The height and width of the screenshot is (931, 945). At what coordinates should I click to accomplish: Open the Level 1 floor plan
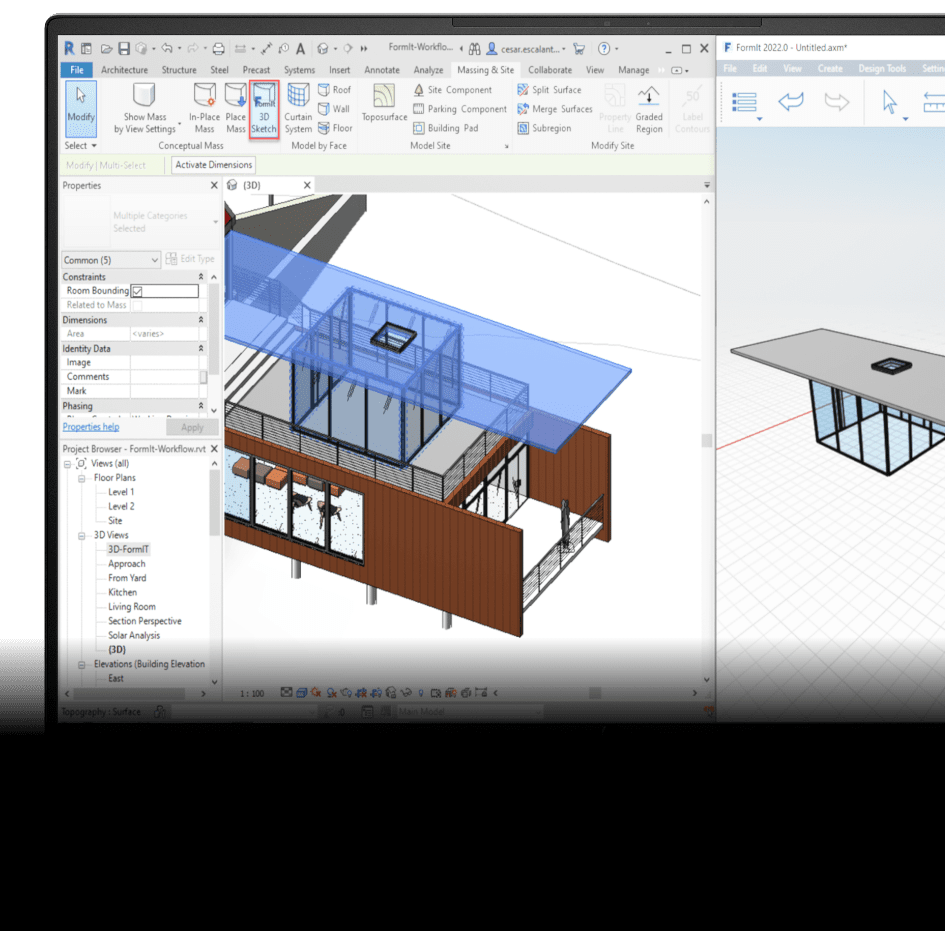(121, 492)
